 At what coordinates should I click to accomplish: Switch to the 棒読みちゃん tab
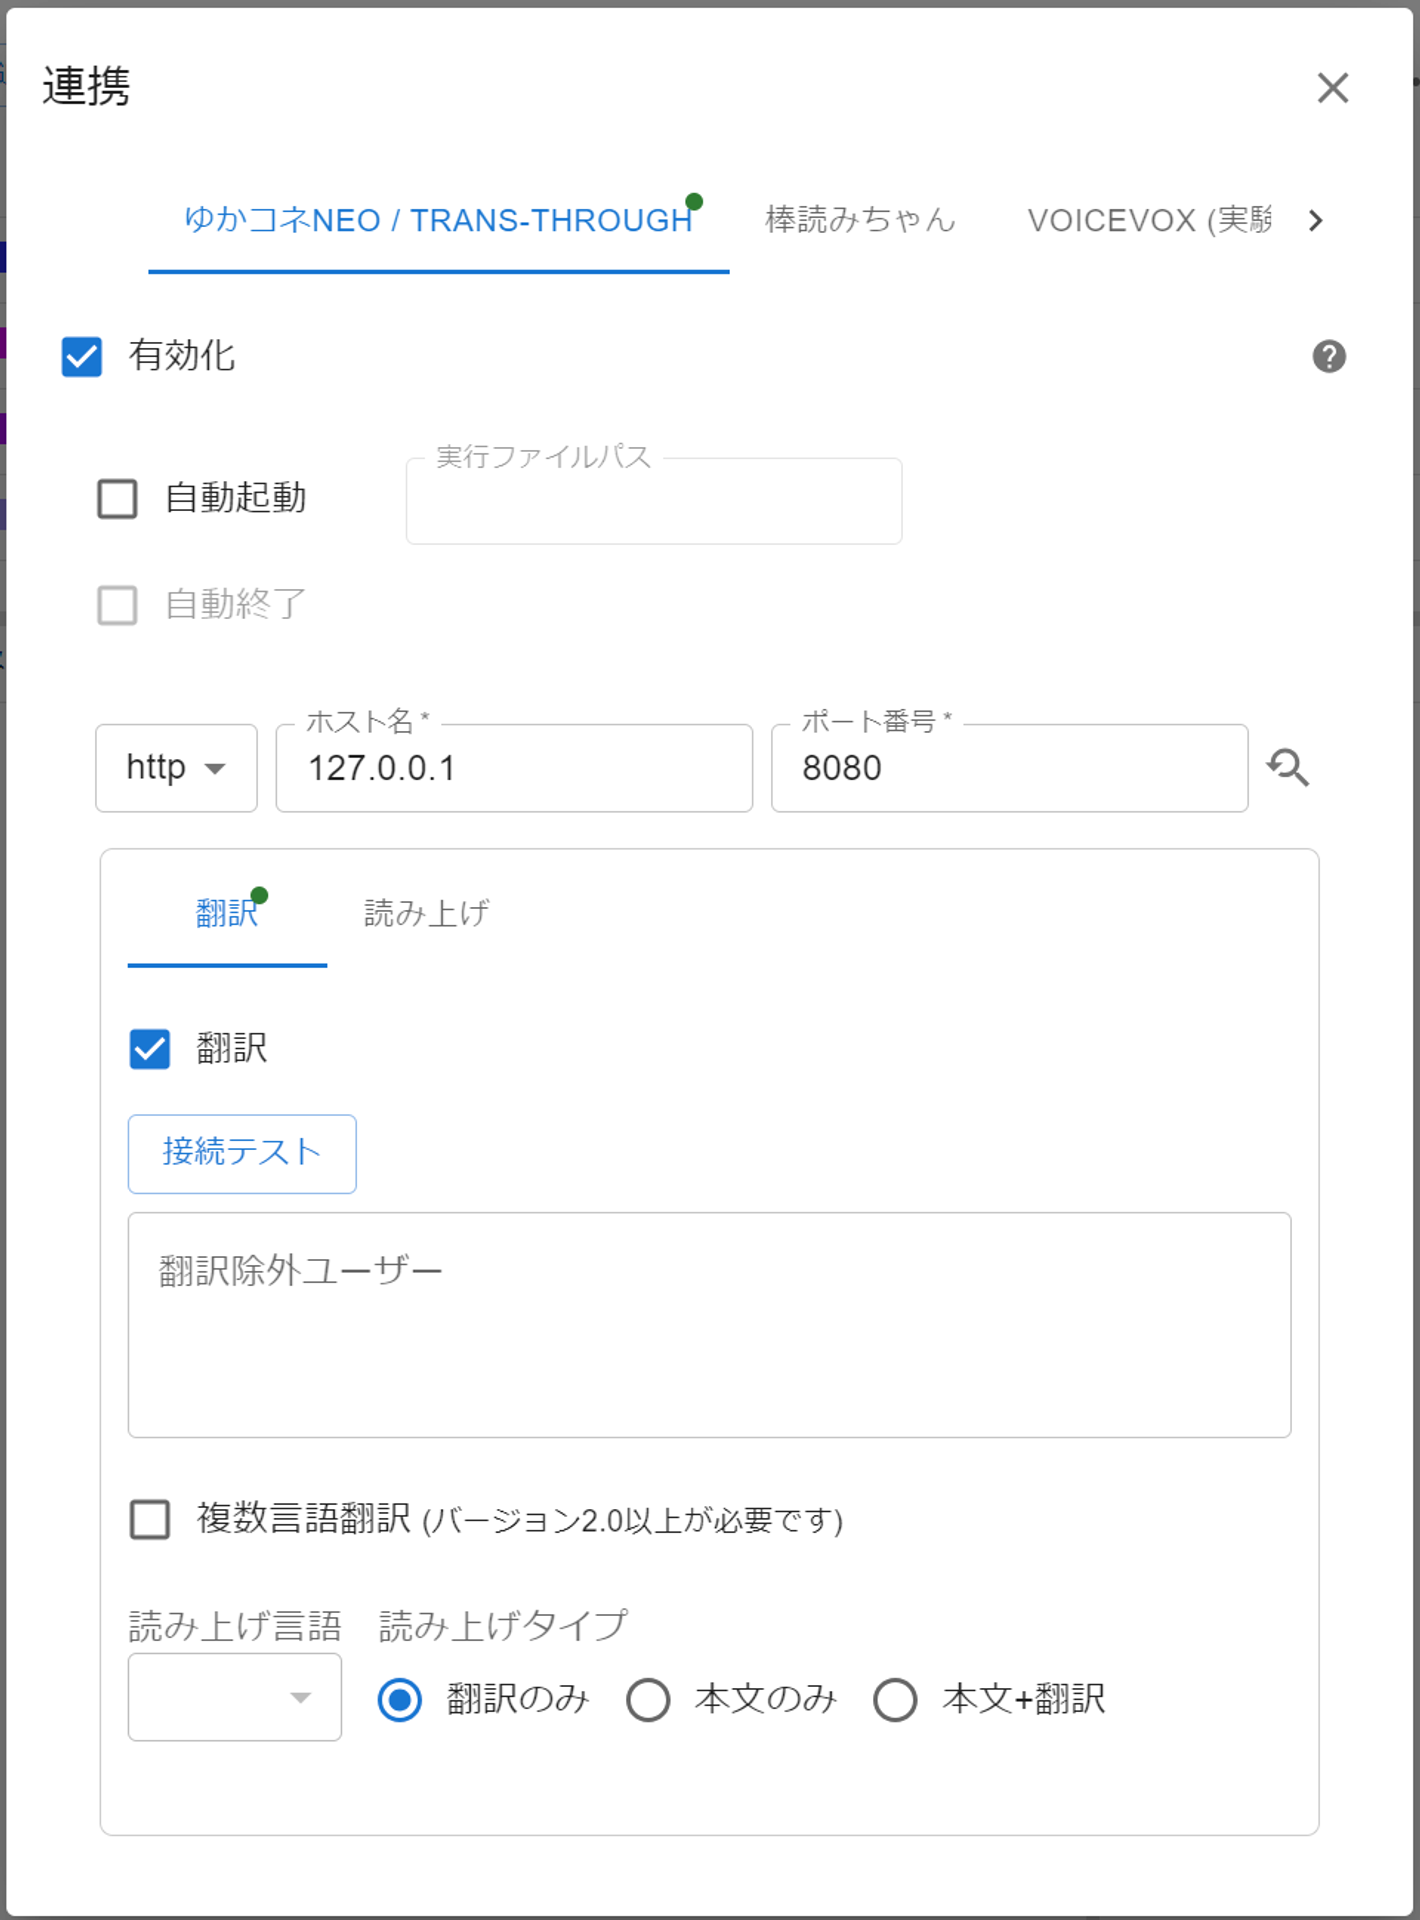click(x=860, y=220)
